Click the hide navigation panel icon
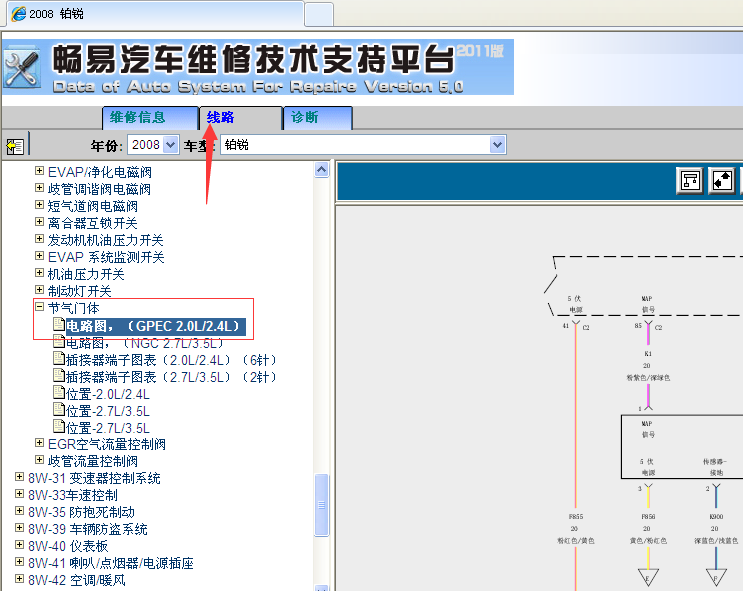 click(15, 146)
